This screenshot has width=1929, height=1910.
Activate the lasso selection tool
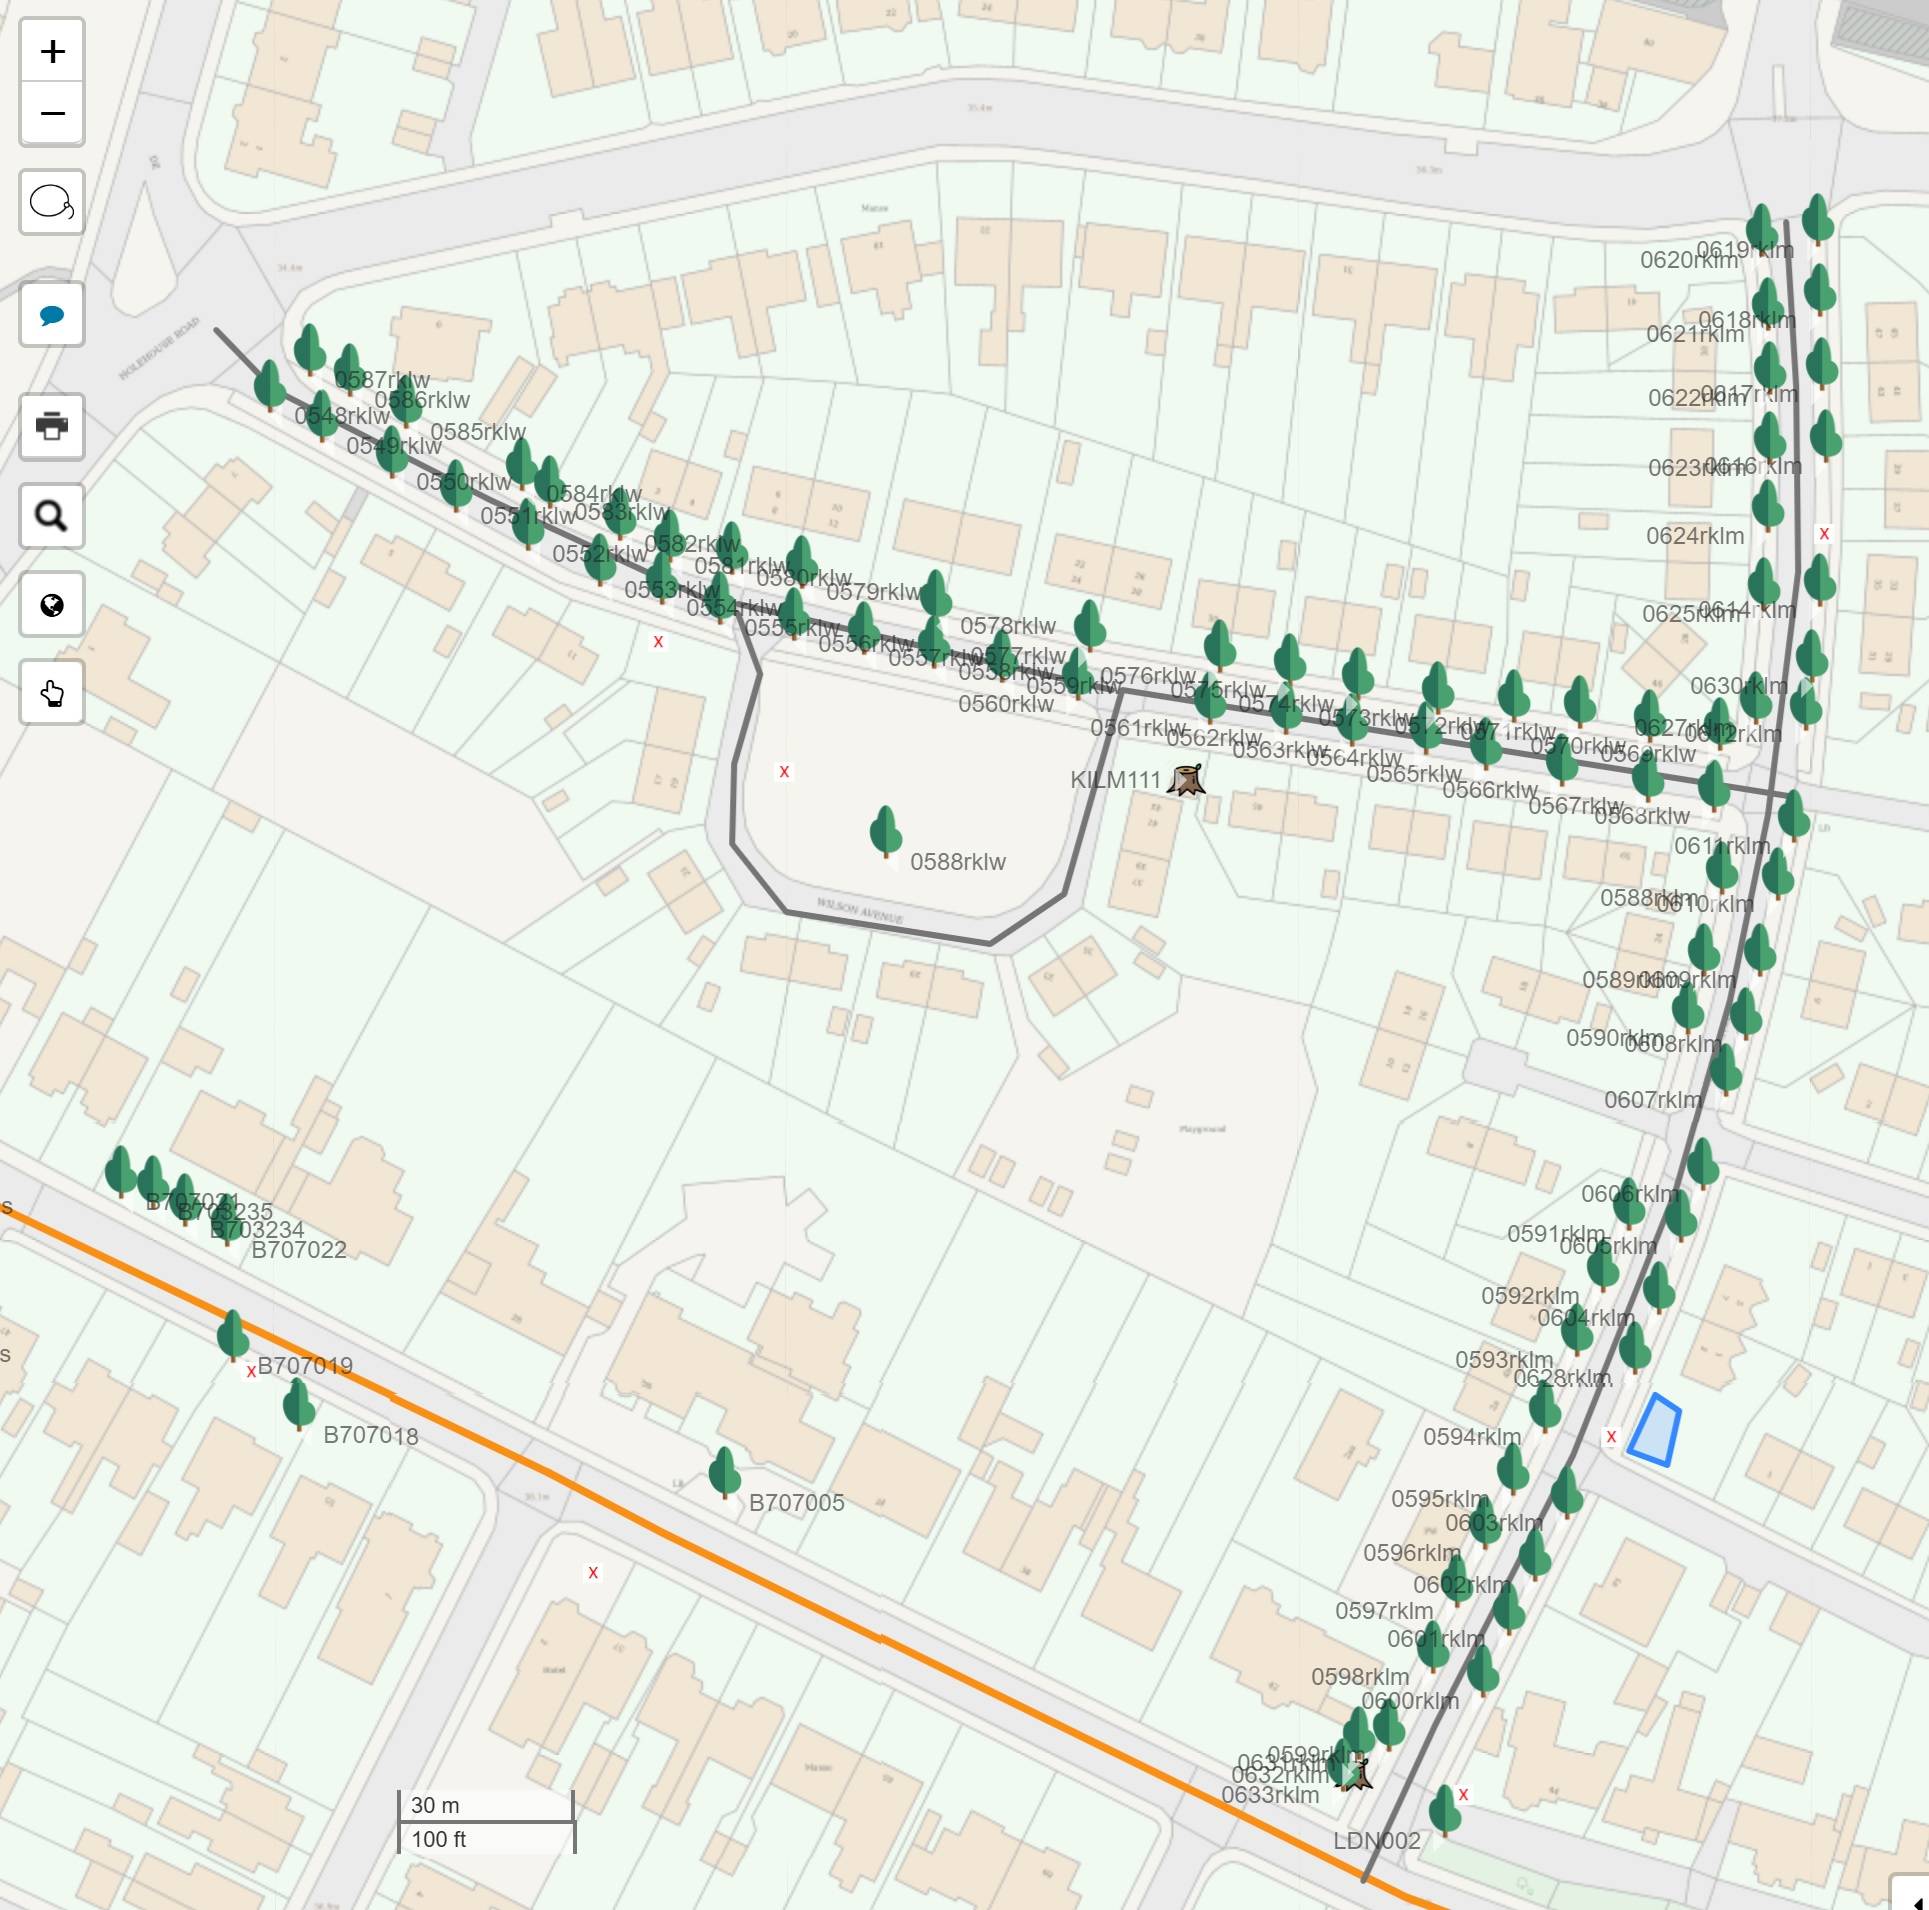click(52, 202)
